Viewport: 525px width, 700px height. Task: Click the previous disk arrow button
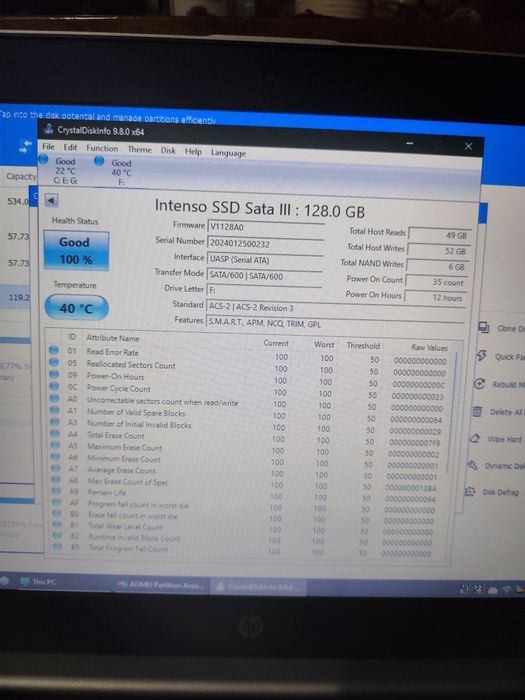tap(52, 200)
